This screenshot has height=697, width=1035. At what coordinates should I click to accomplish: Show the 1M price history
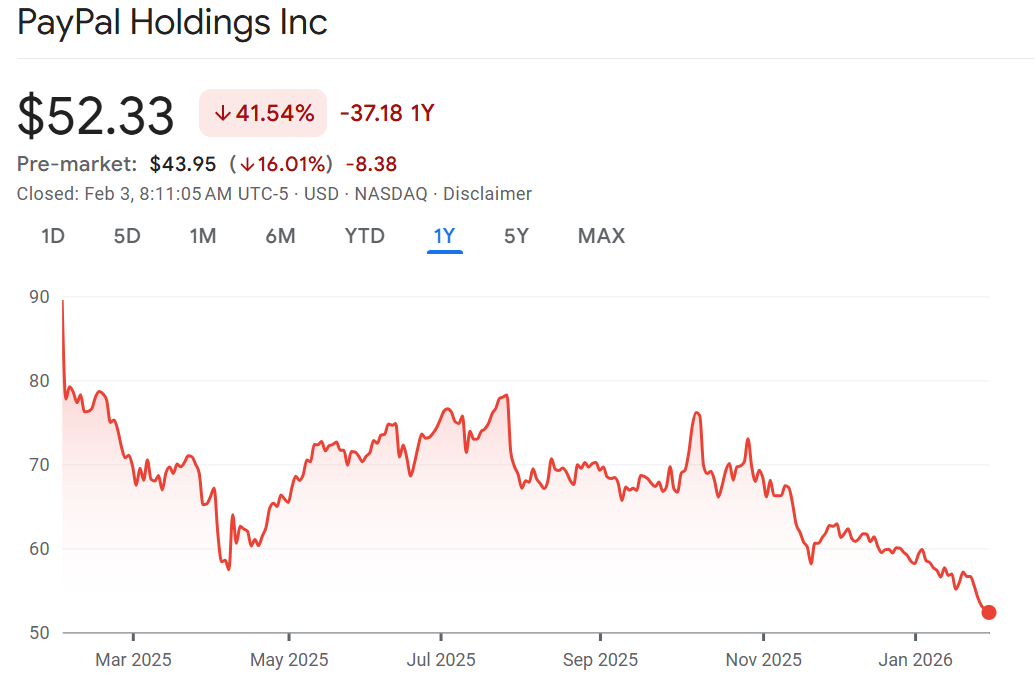click(203, 236)
